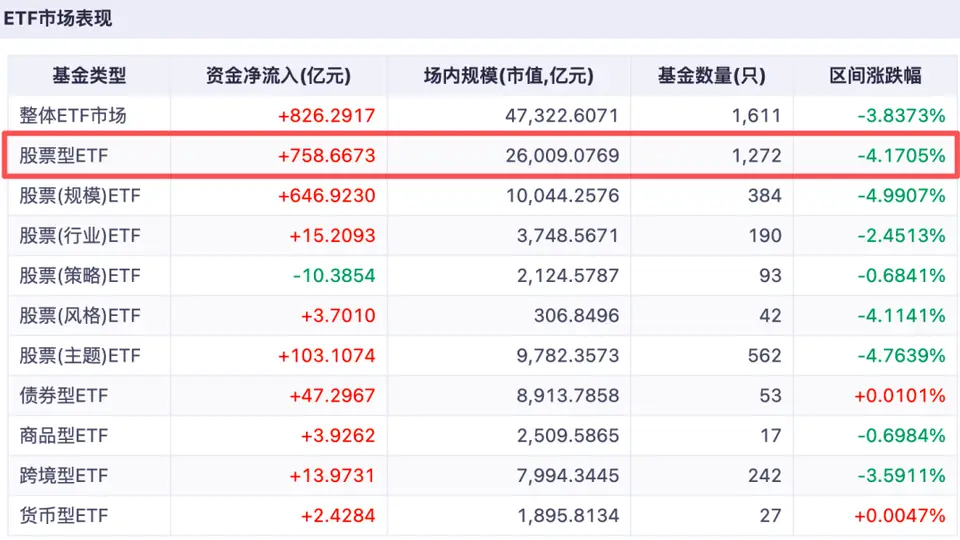
Task: Click change value -4.1141%
Action: tap(901, 315)
